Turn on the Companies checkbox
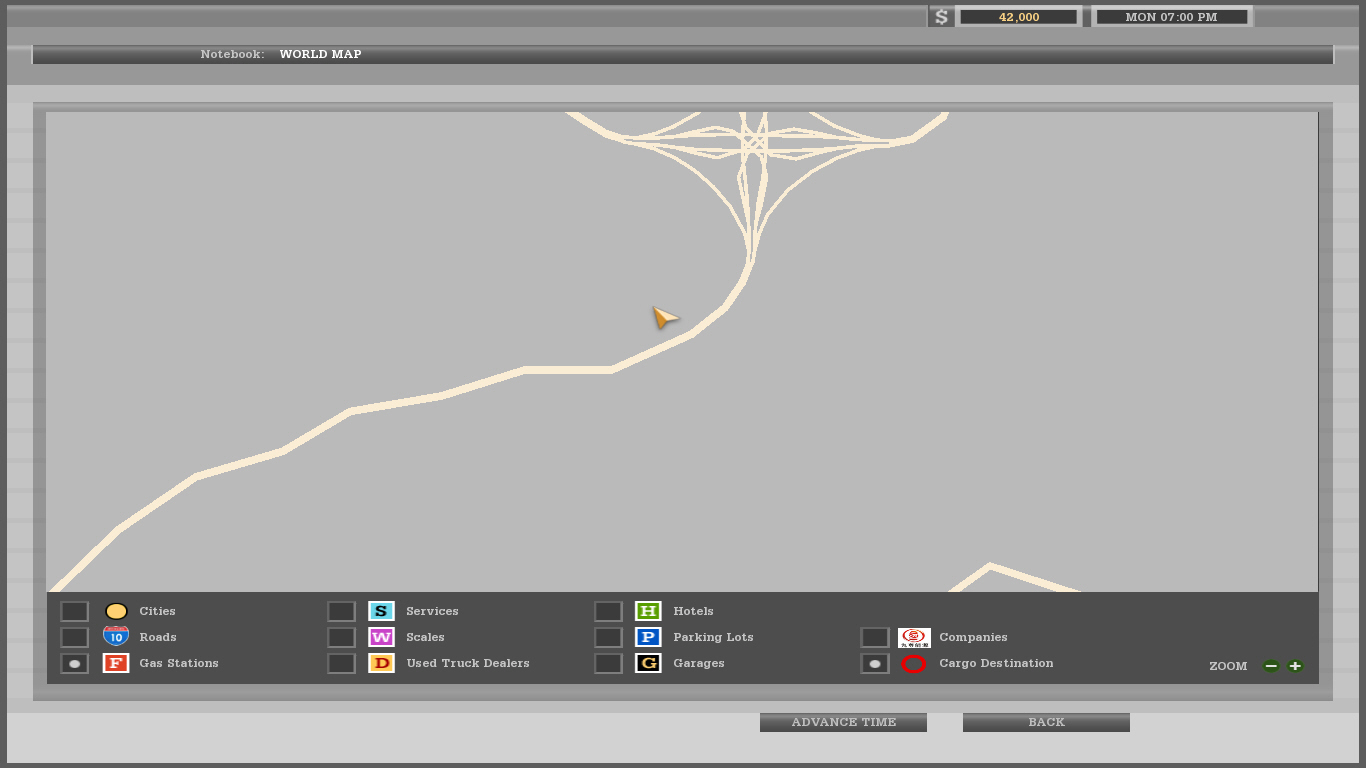Viewport: 1366px width, 768px height. 875,637
